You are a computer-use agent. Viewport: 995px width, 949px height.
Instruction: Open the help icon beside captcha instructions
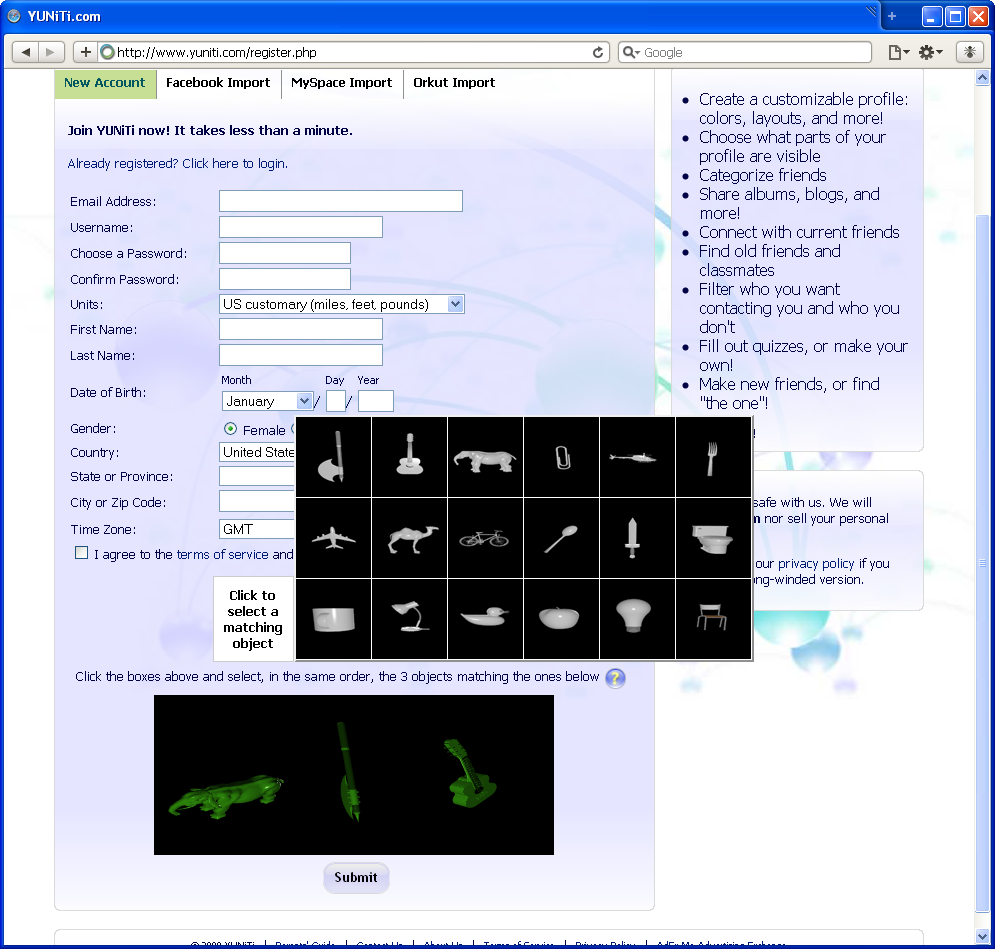point(615,678)
